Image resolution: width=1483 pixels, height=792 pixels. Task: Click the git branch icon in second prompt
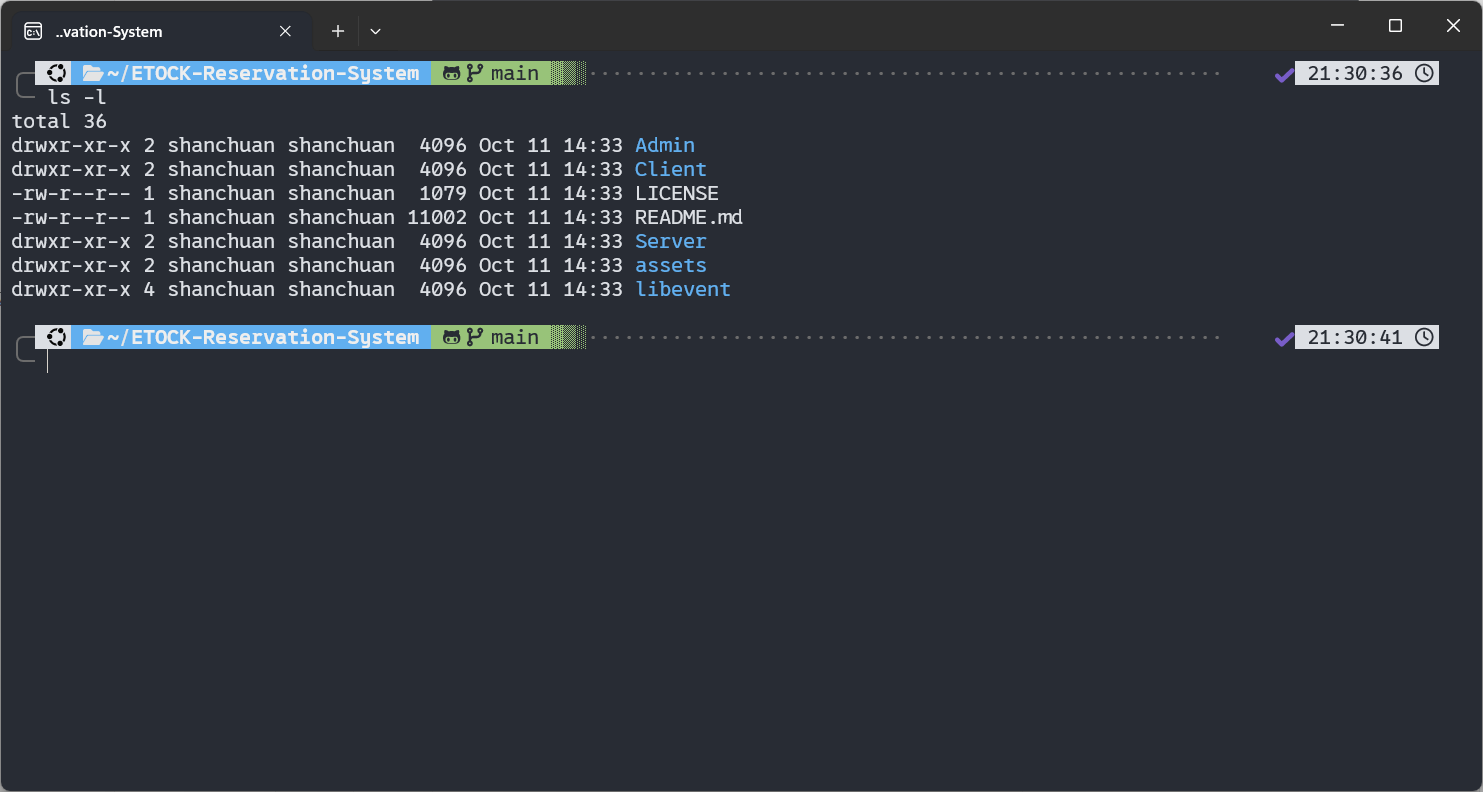click(x=475, y=337)
